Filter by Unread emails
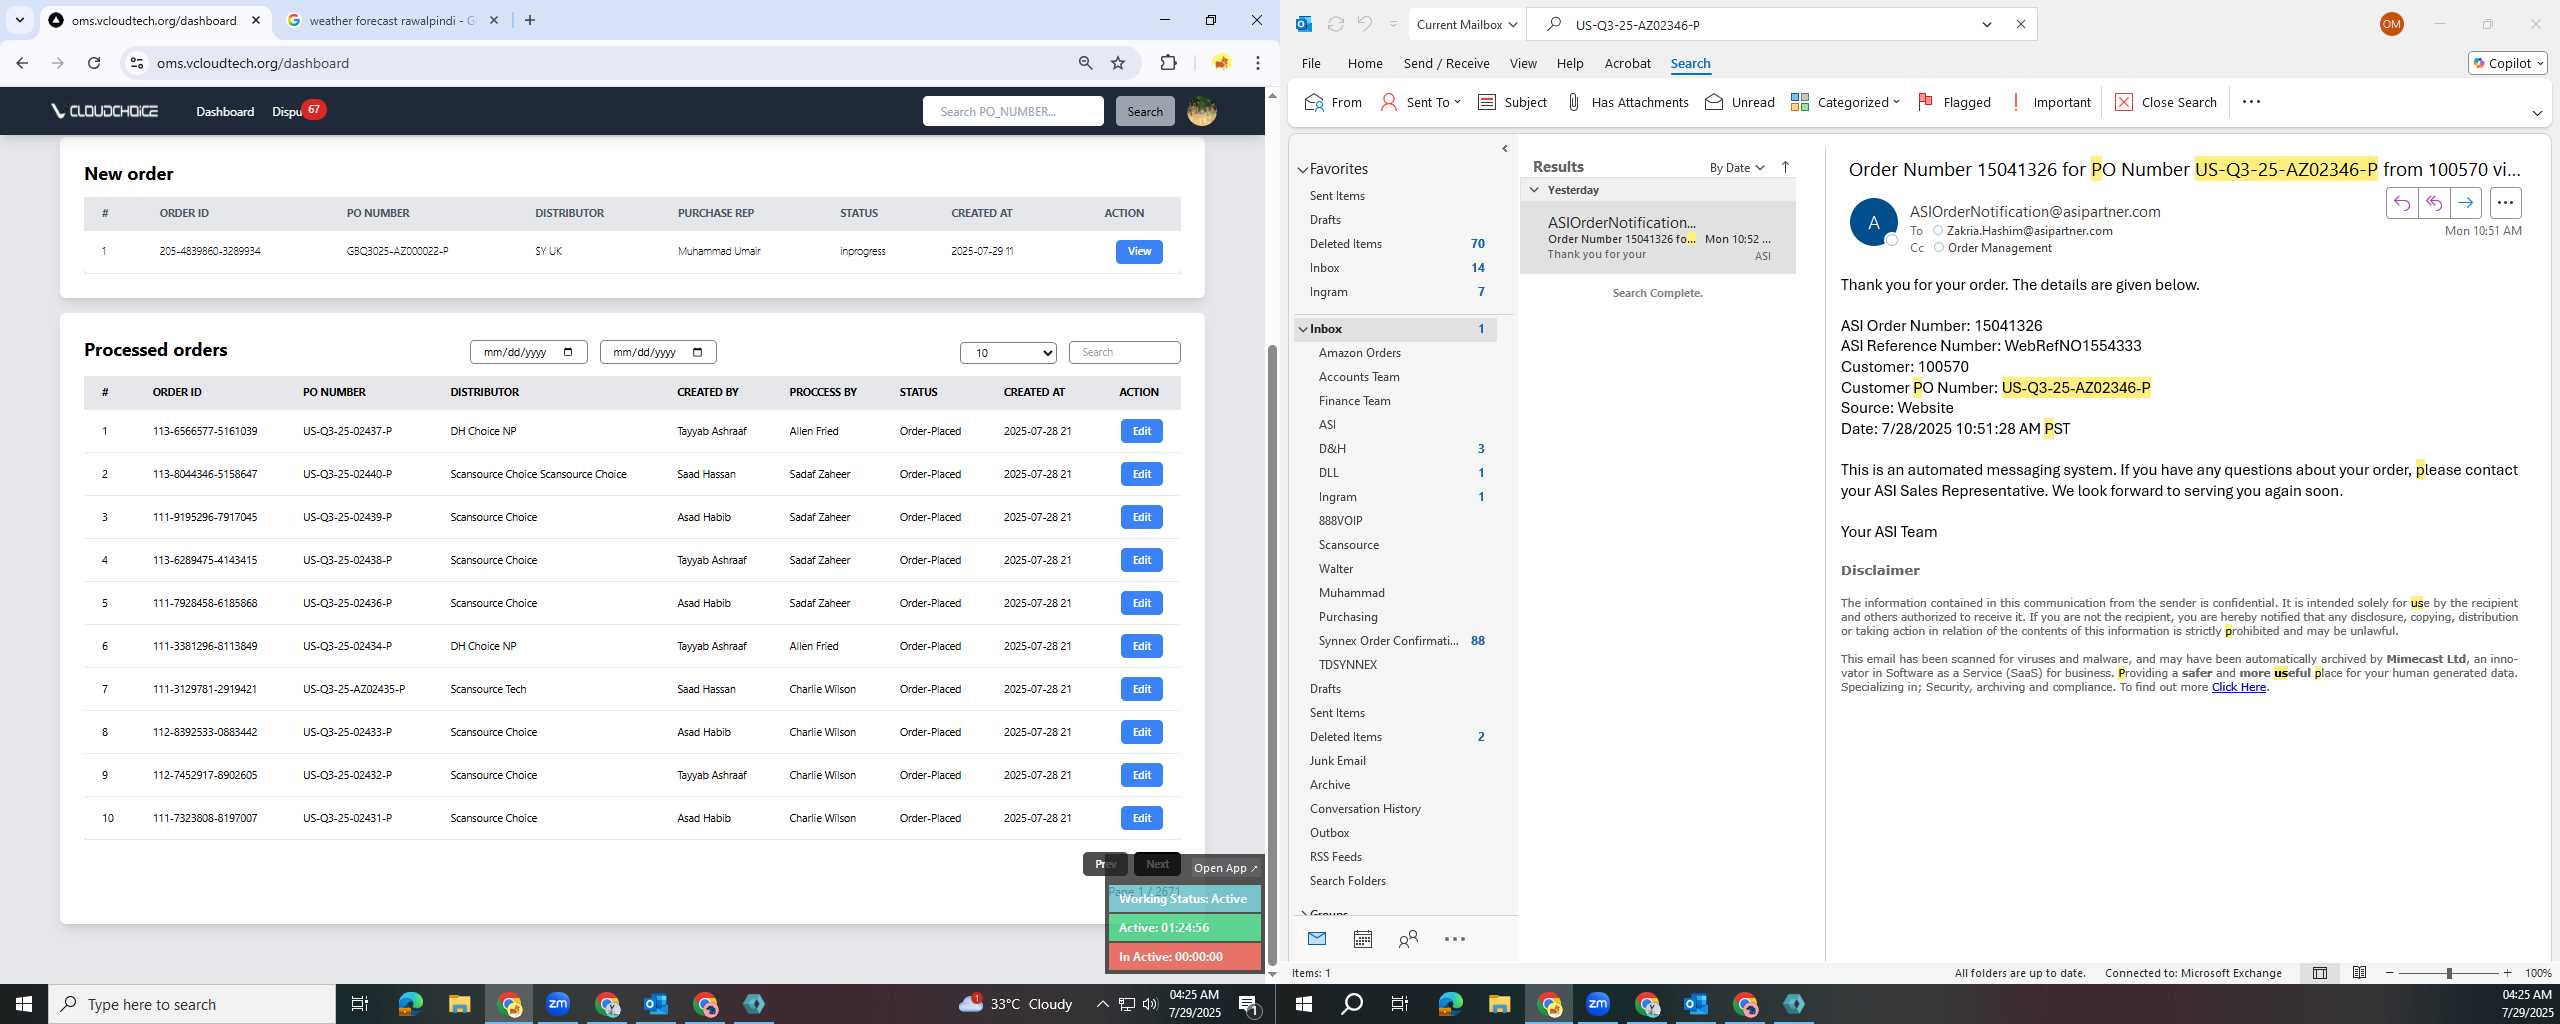Image resolution: width=2560 pixels, height=1024 pixels. (x=1740, y=102)
